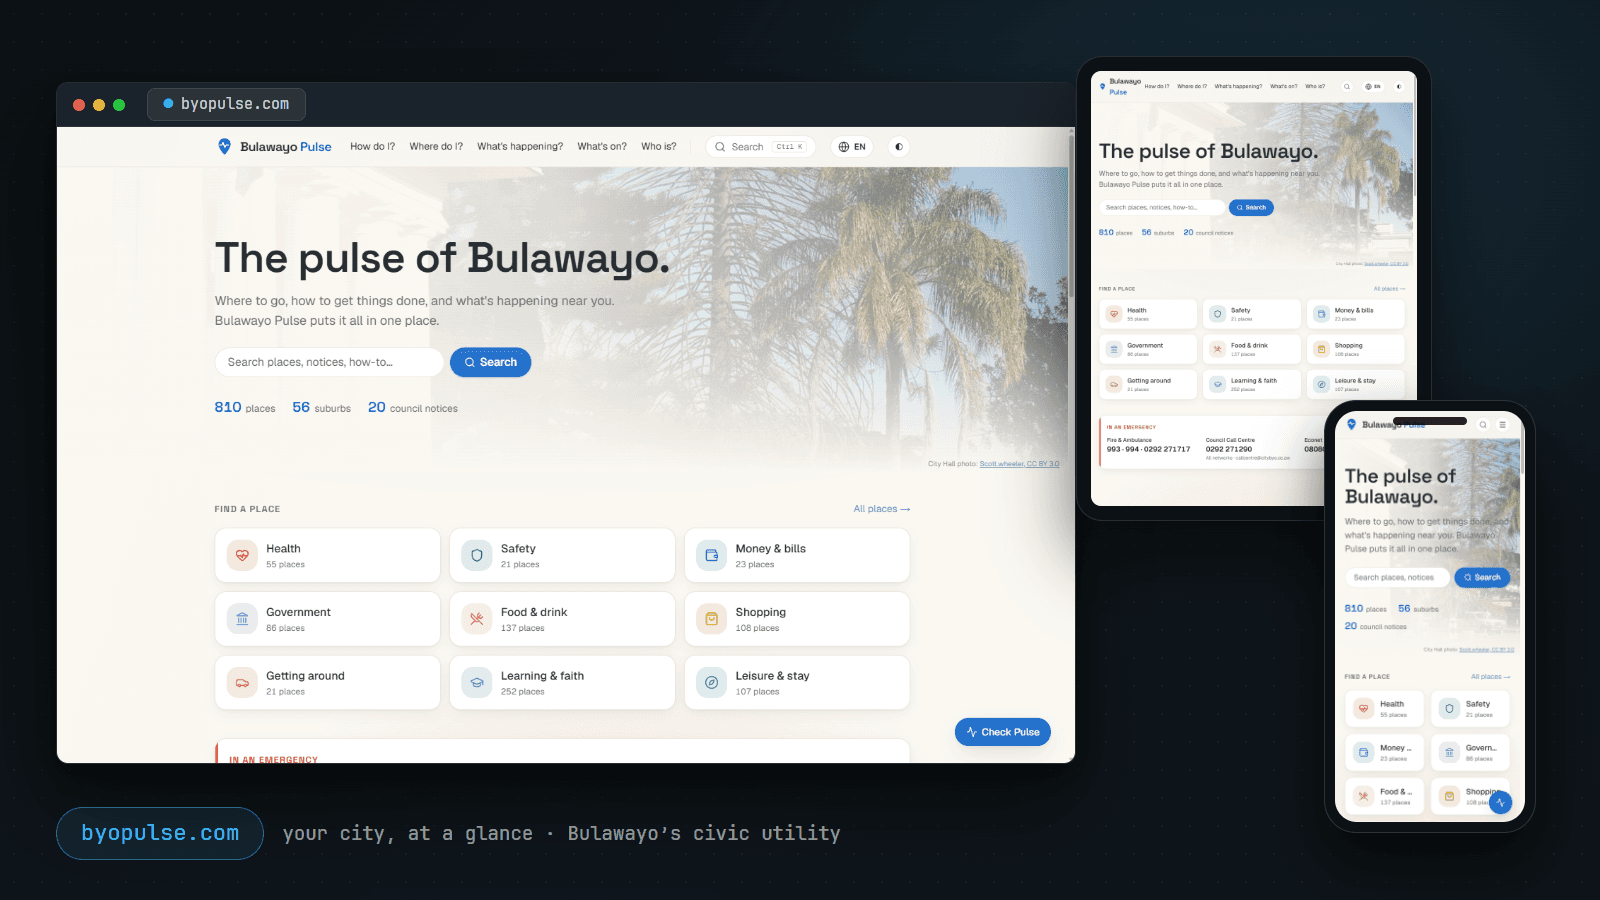The width and height of the screenshot is (1600, 900).
Task: Open the 'How do I?' menu on desktop
Action: click(x=372, y=147)
